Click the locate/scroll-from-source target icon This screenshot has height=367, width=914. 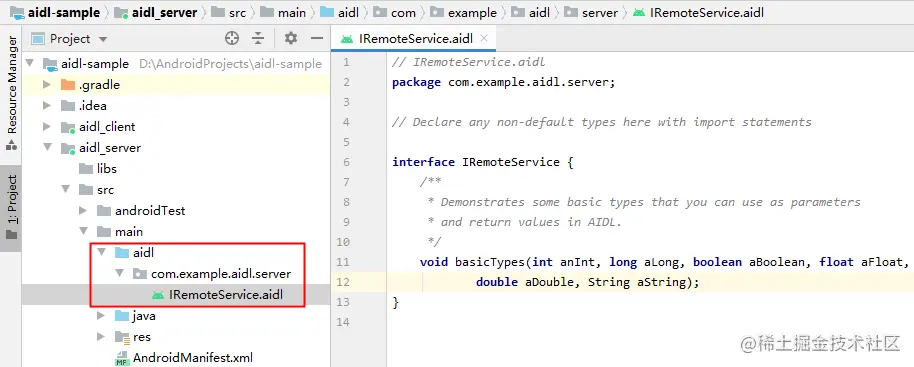tap(232, 38)
